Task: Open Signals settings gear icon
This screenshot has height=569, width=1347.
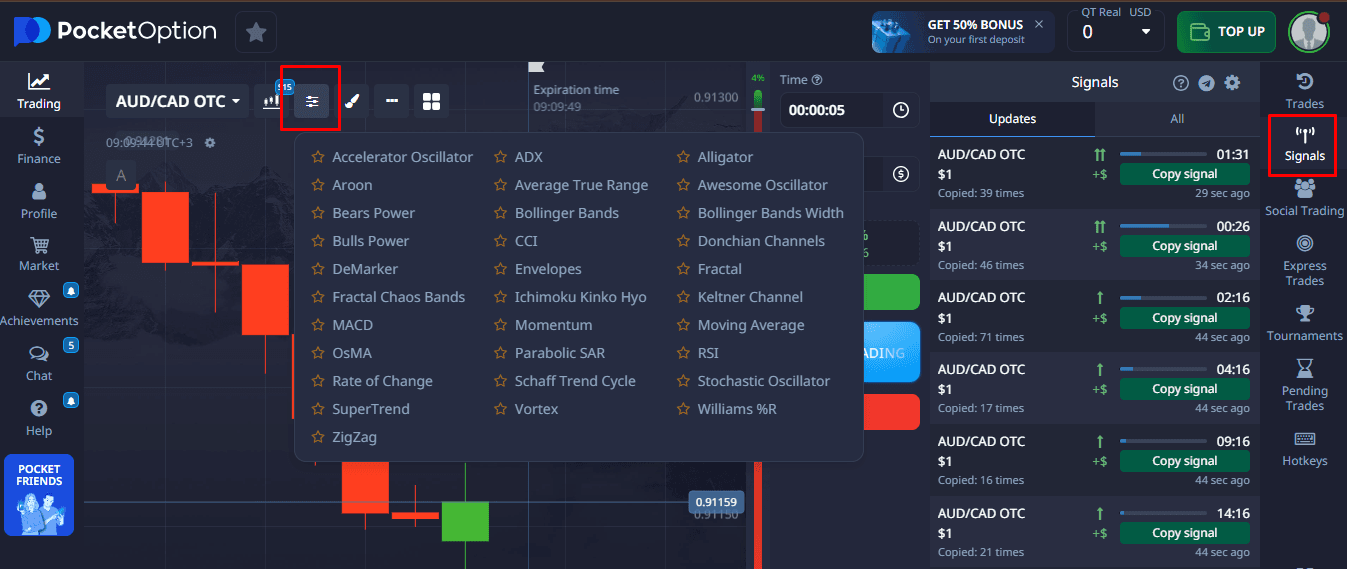Action: tap(1232, 83)
